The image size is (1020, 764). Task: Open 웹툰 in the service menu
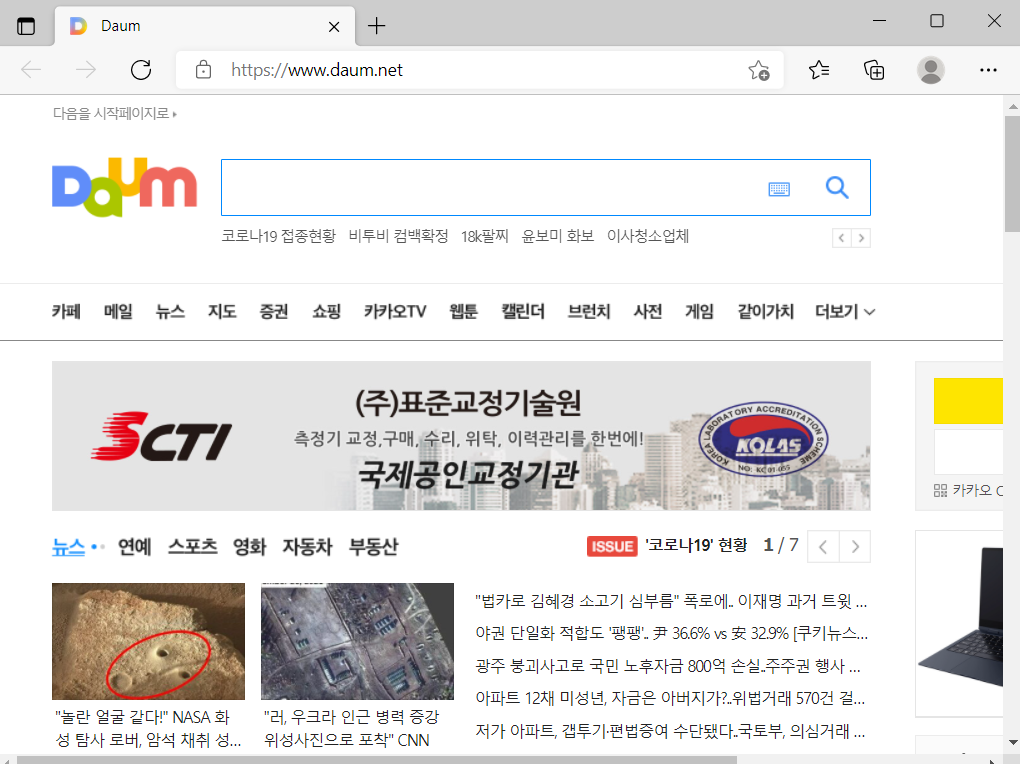(x=464, y=312)
